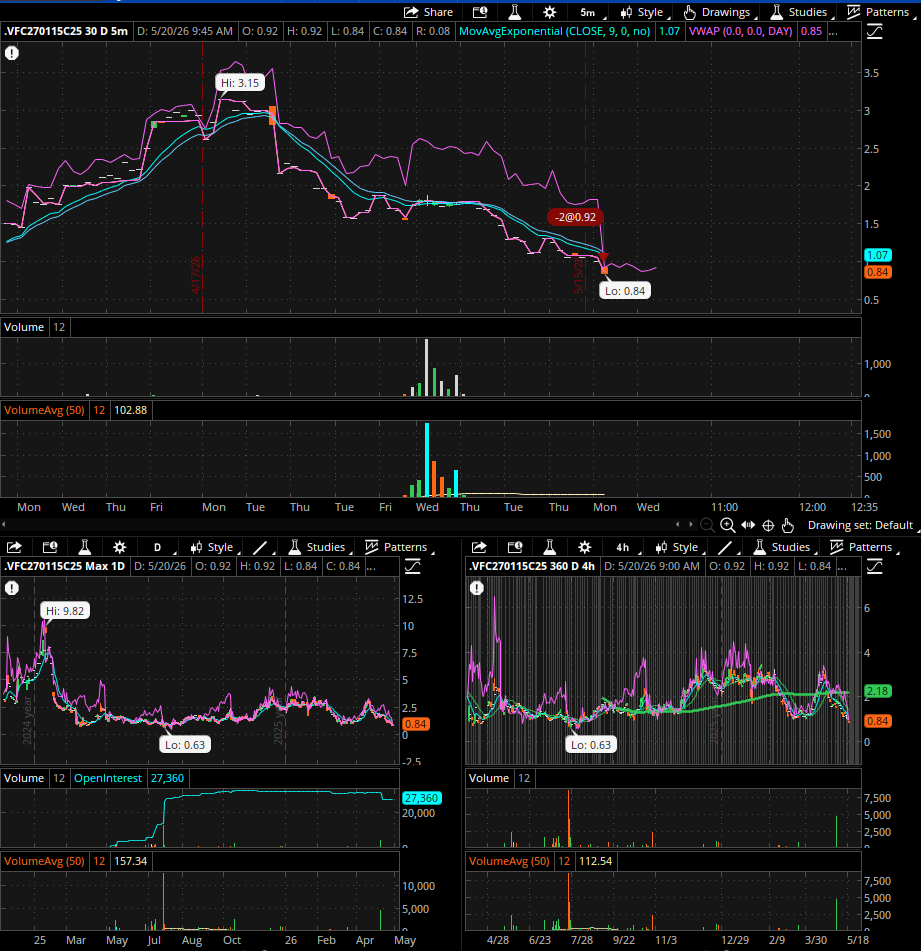Open the Drawing set: Default dropdown

(x=861, y=525)
